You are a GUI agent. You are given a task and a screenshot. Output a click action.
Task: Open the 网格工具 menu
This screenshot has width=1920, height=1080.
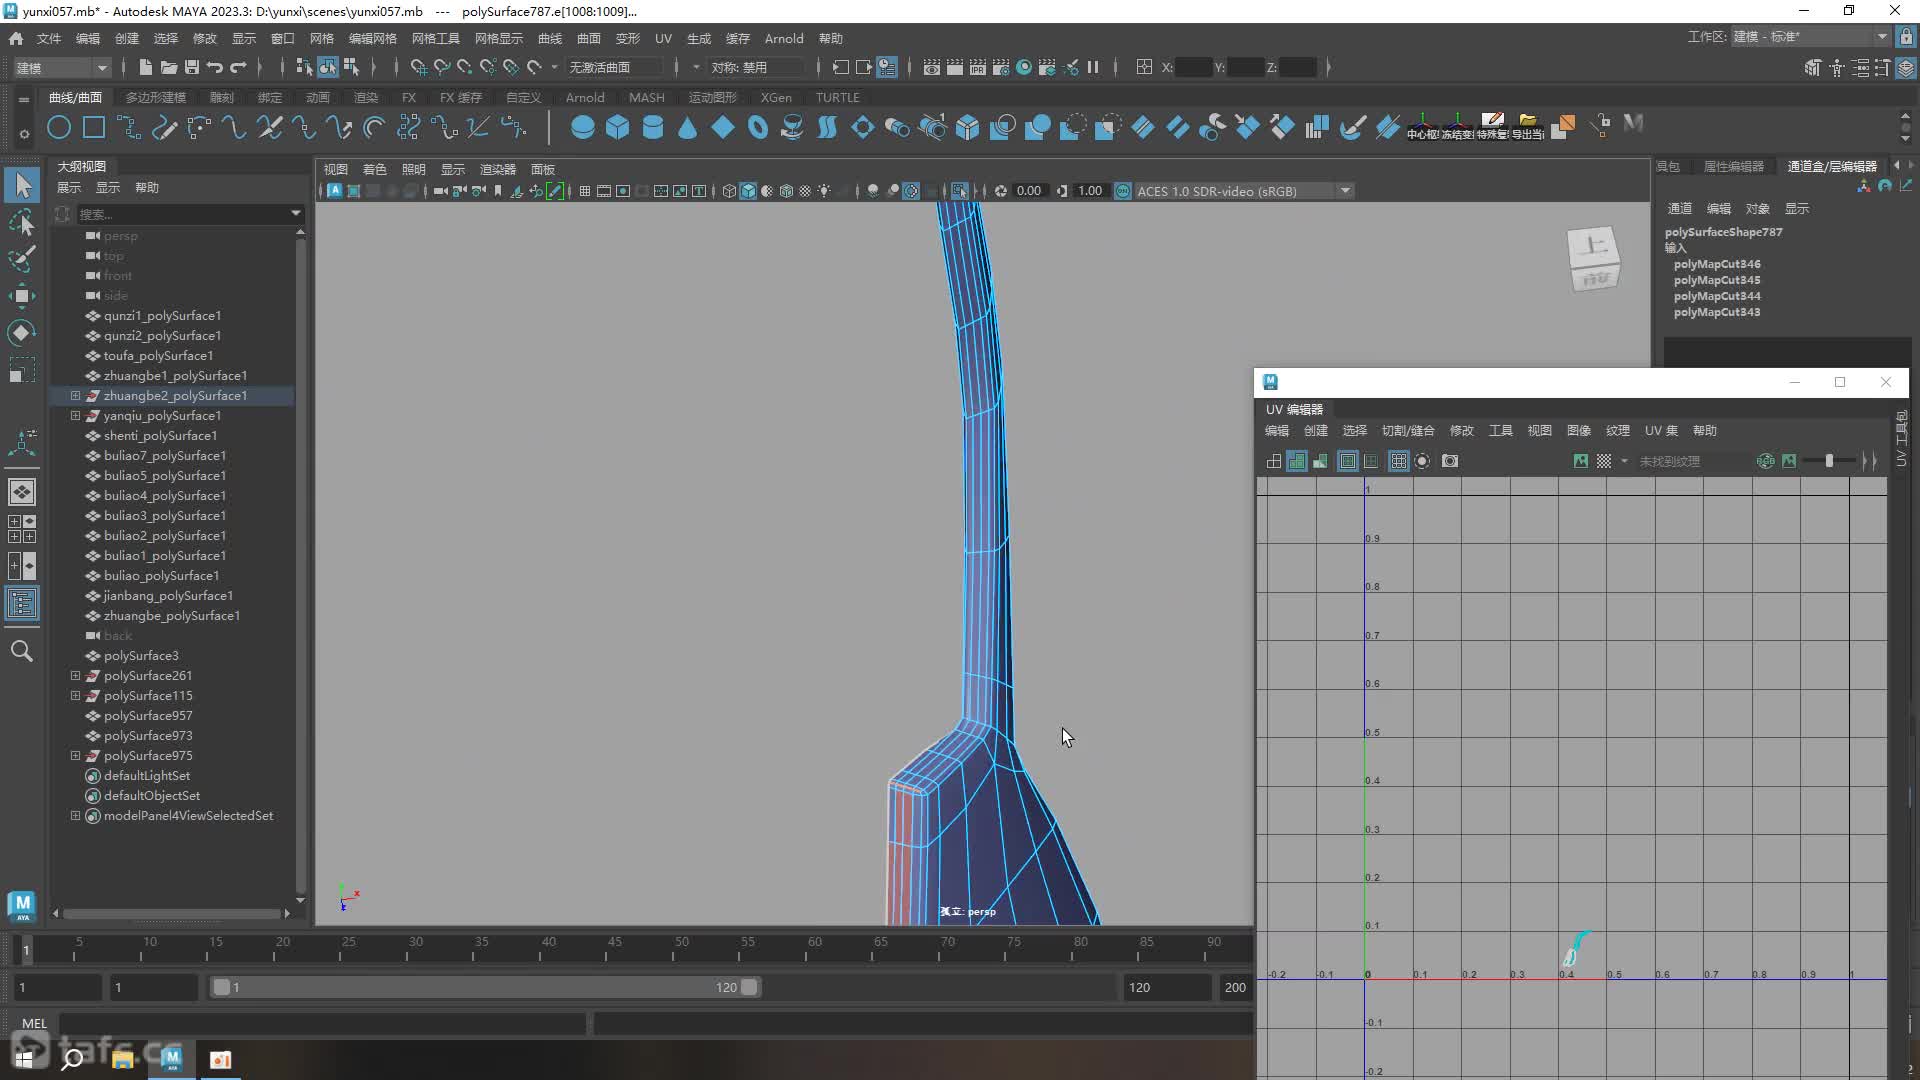pyautogui.click(x=435, y=38)
